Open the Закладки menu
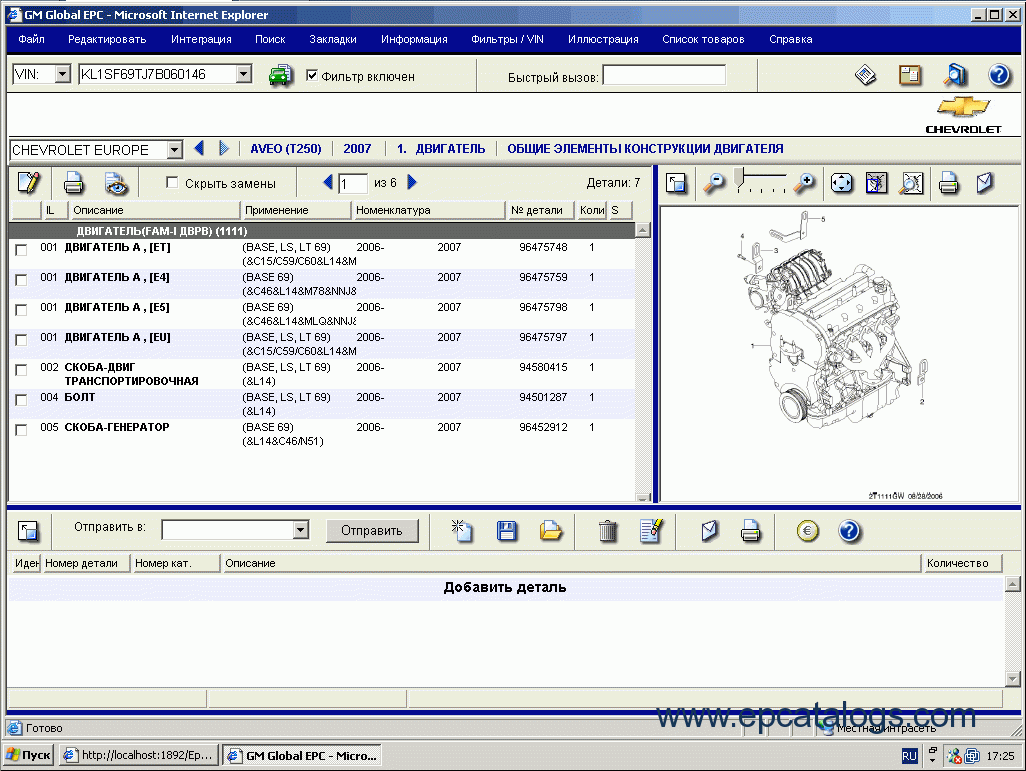Image resolution: width=1026 pixels, height=771 pixels. 333,39
